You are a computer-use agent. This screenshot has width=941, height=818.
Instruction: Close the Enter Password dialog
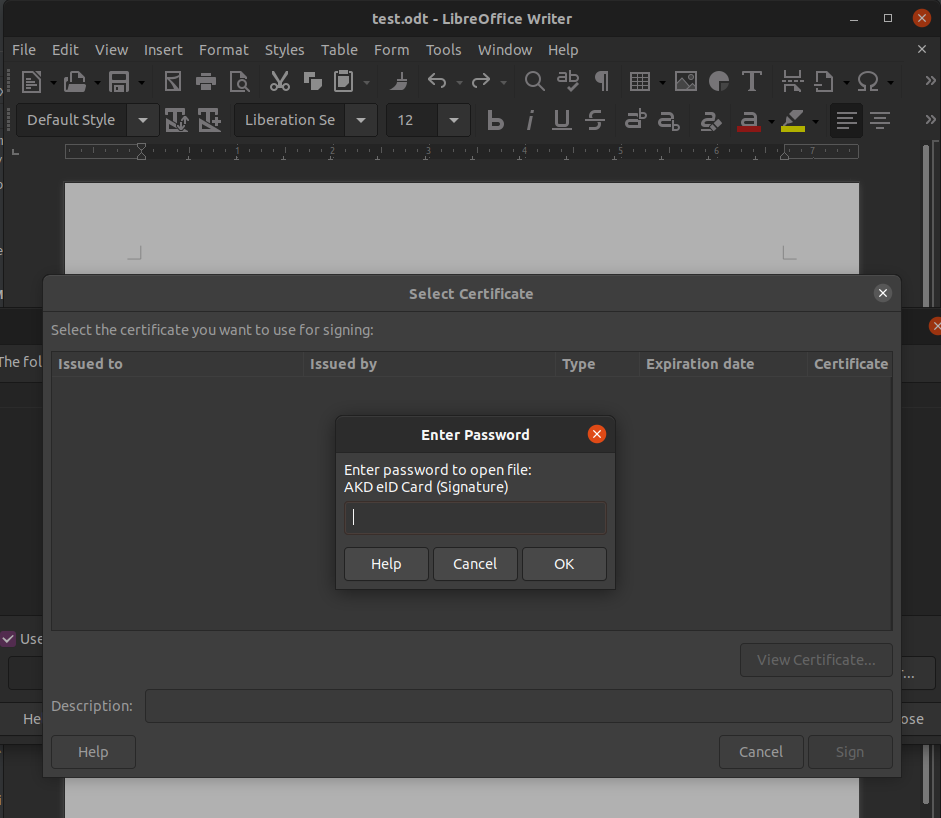(x=597, y=434)
